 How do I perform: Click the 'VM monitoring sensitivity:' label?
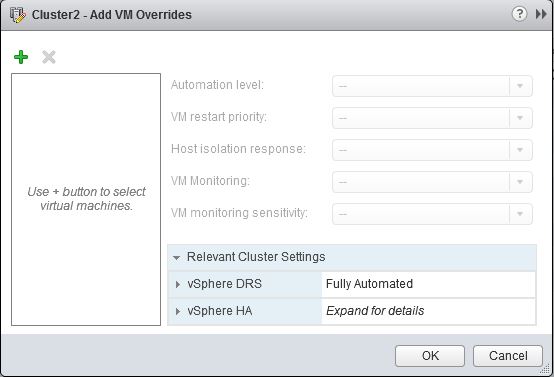coord(239,213)
